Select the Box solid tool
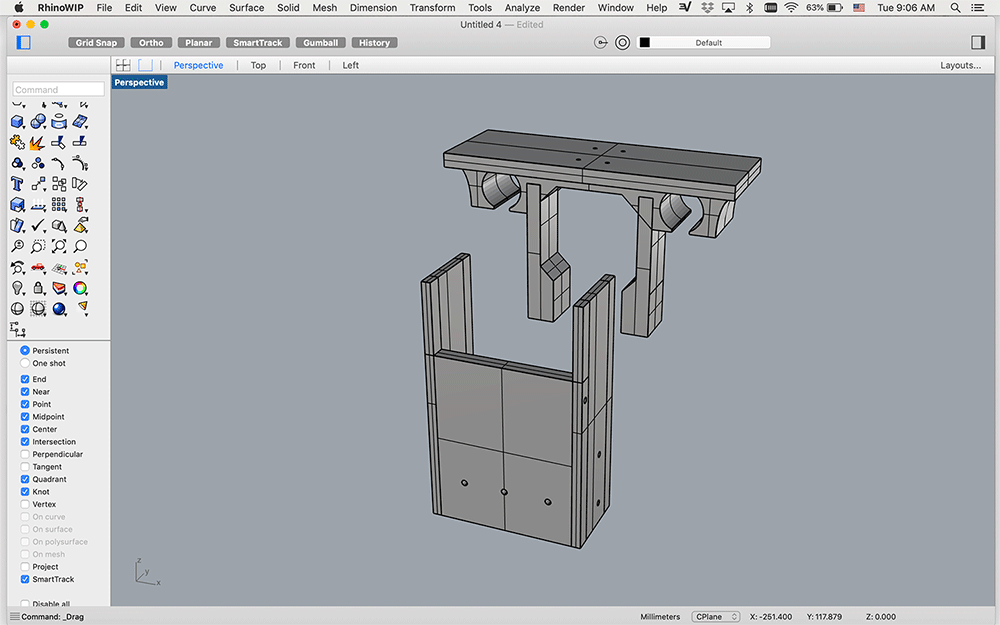1000x625 pixels. (17, 122)
